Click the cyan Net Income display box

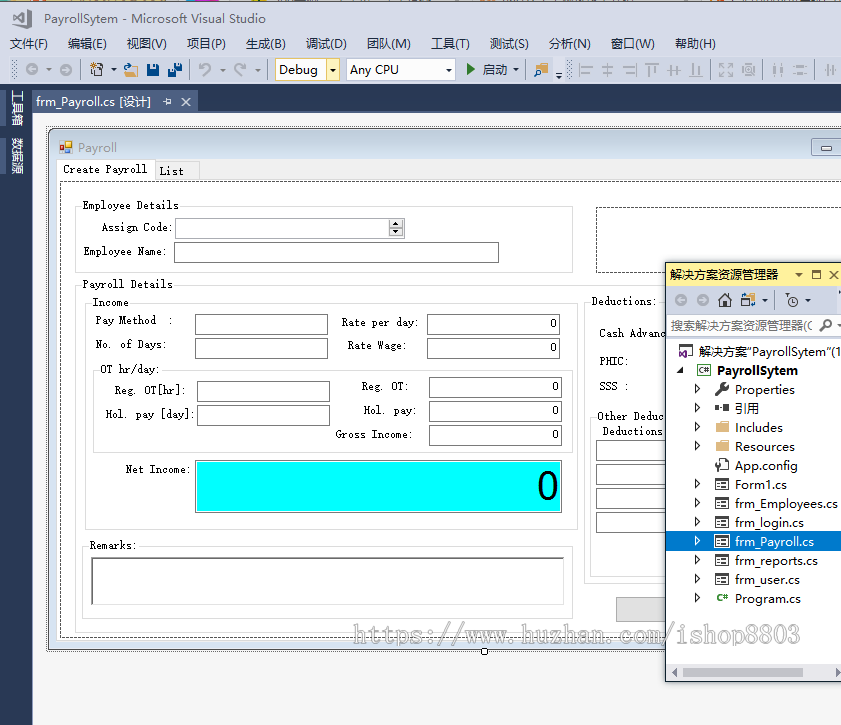378,487
